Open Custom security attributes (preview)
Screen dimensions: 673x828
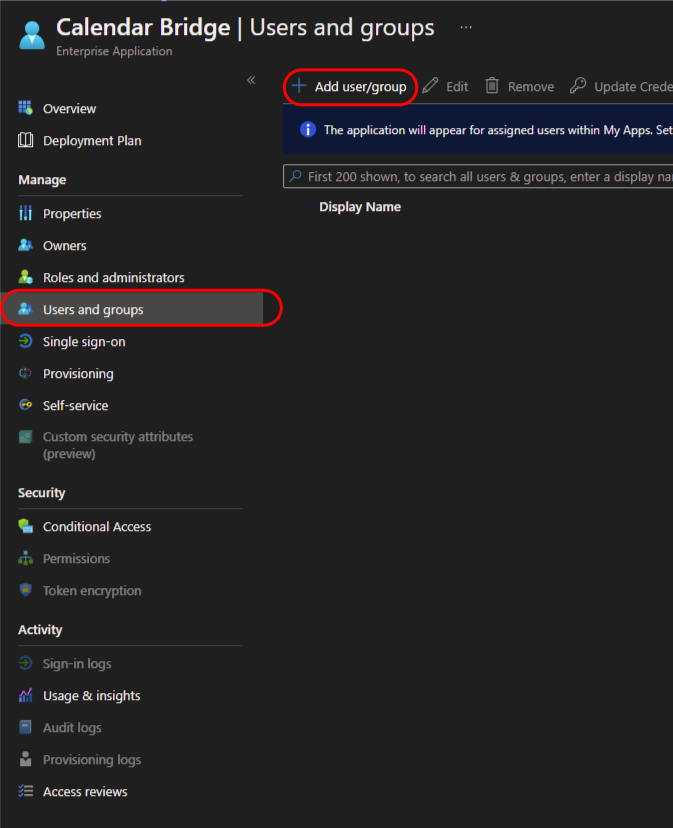(118, 445)
